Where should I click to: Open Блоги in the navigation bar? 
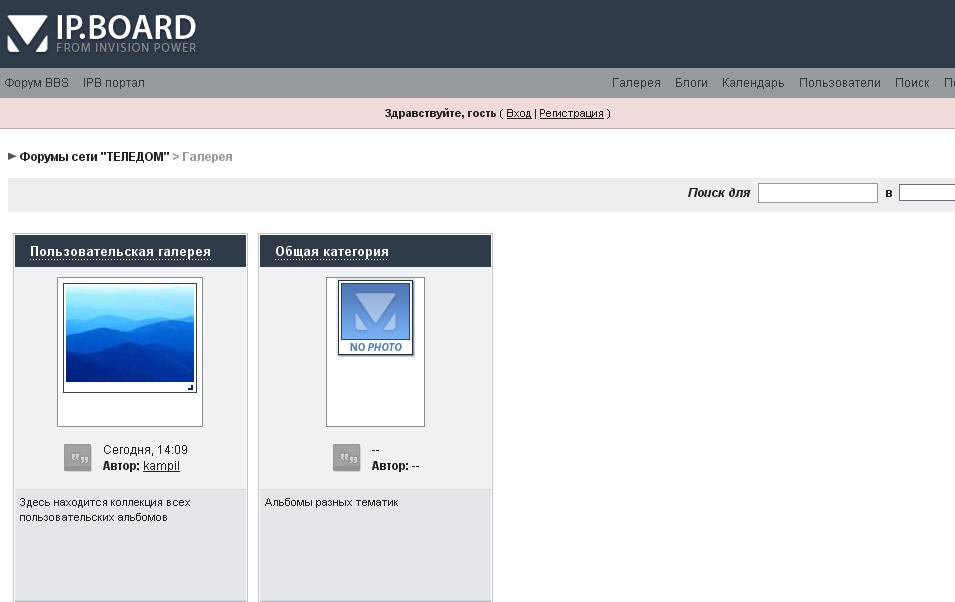(691, 83)
